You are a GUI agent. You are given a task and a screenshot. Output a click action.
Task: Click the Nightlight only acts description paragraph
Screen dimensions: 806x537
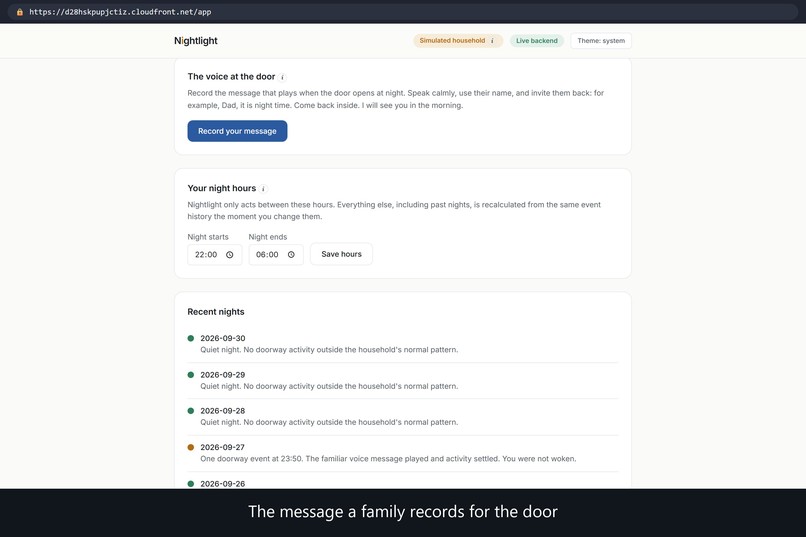(x=394, y=211)
